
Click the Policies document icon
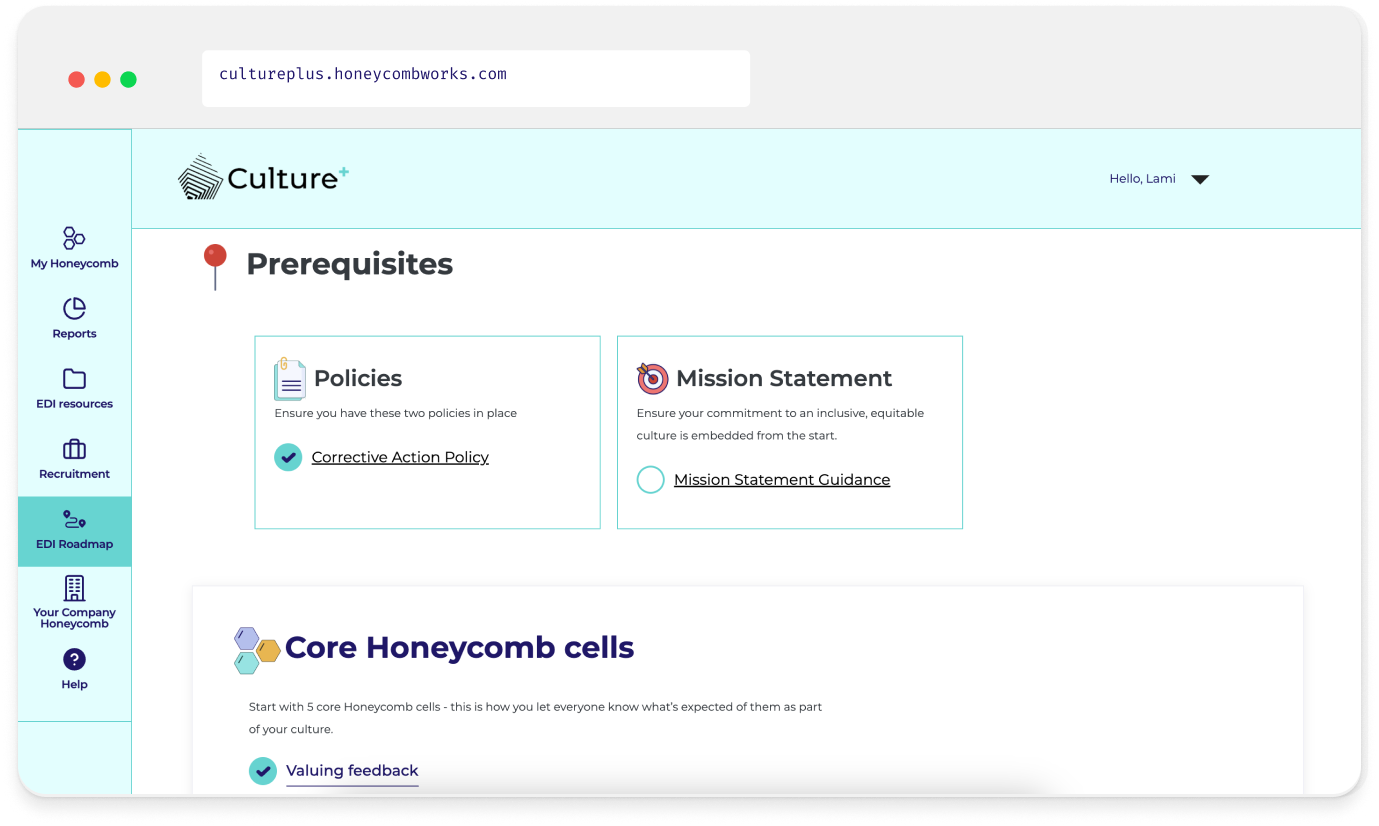[290, 379]
